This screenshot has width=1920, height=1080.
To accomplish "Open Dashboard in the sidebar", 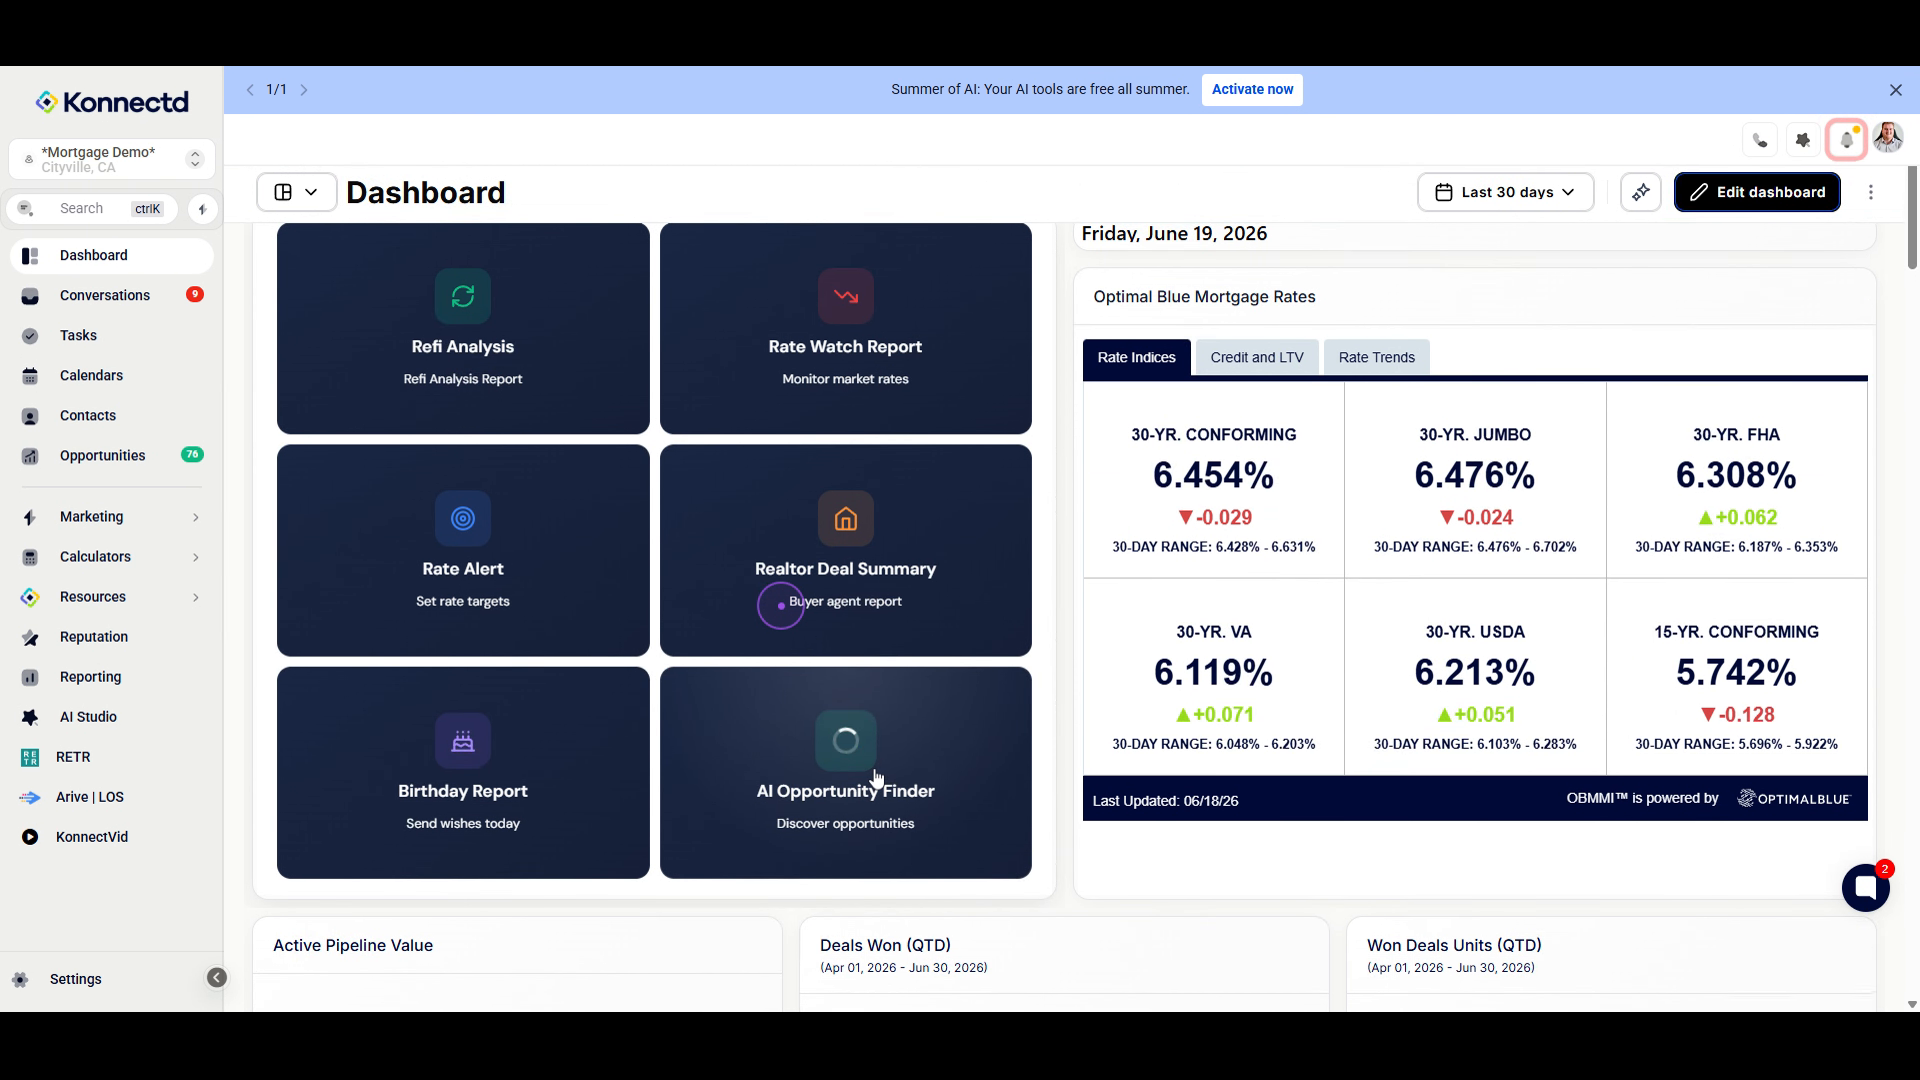I will click(111, 256).
